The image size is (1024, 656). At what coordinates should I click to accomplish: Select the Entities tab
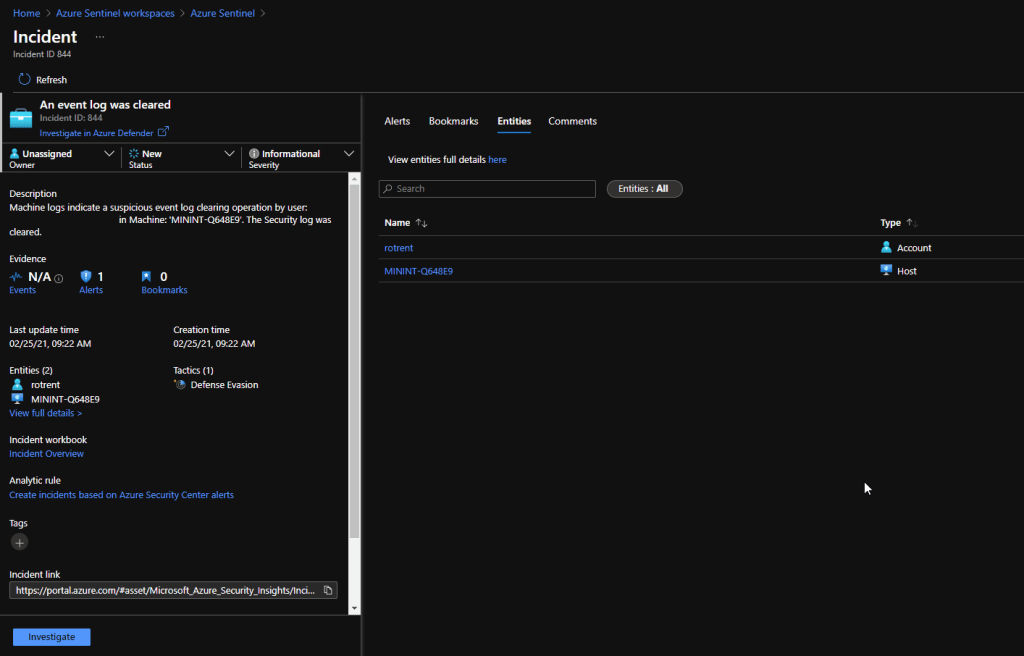click(514, 121)
